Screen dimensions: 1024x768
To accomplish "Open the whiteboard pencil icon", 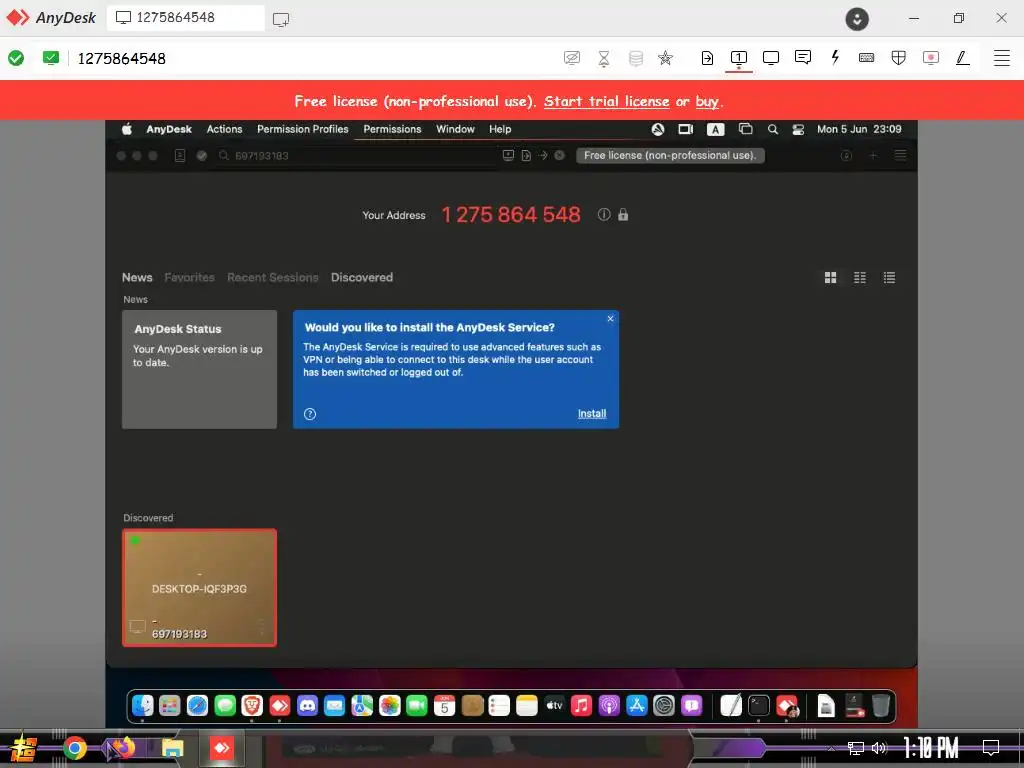I will pyautogui.click(x=963, y=57).
